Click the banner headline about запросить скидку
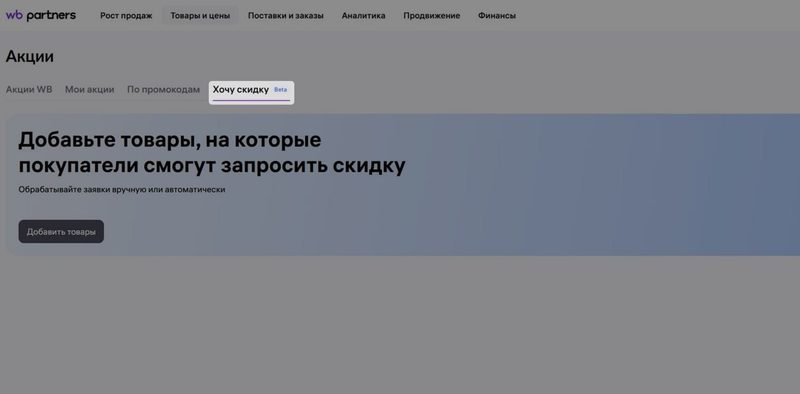 coord(212,153)
